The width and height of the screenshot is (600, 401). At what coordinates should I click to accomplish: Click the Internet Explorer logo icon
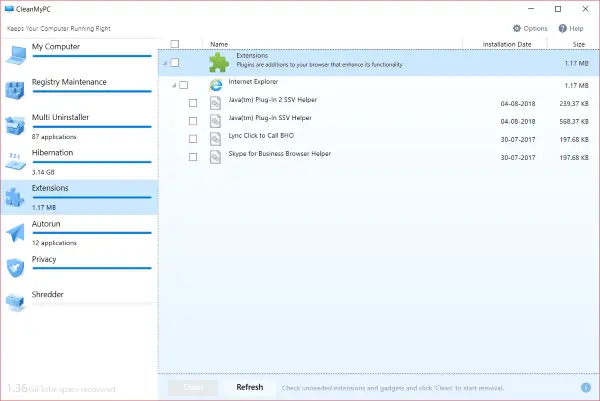pyautogui.click(x=216, y=85)
